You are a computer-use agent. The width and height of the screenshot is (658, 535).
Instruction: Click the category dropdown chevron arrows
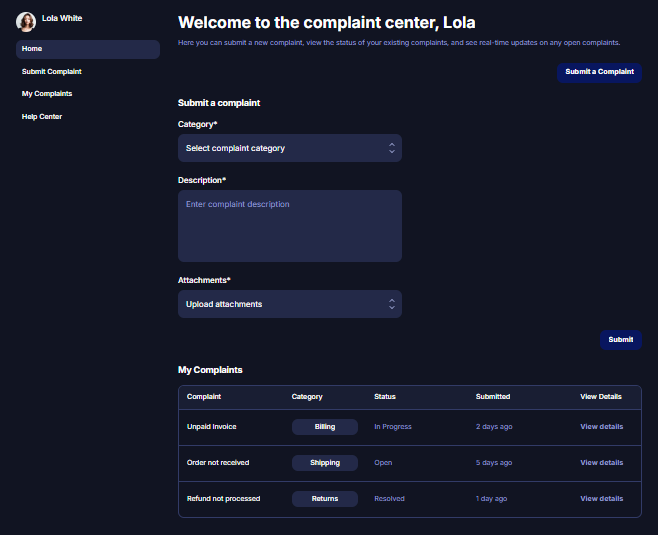point(392,148)
